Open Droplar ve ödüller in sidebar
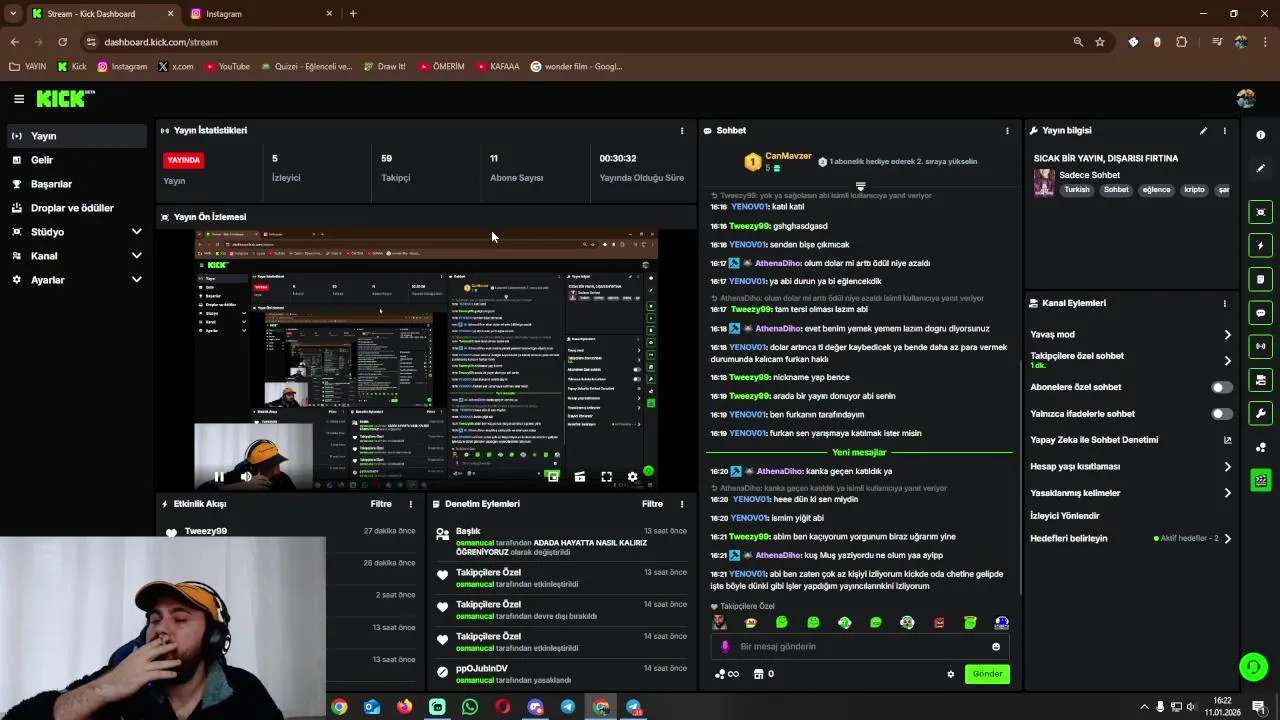The width and height of the screenshot is (1280, 720). pos(77,208)
